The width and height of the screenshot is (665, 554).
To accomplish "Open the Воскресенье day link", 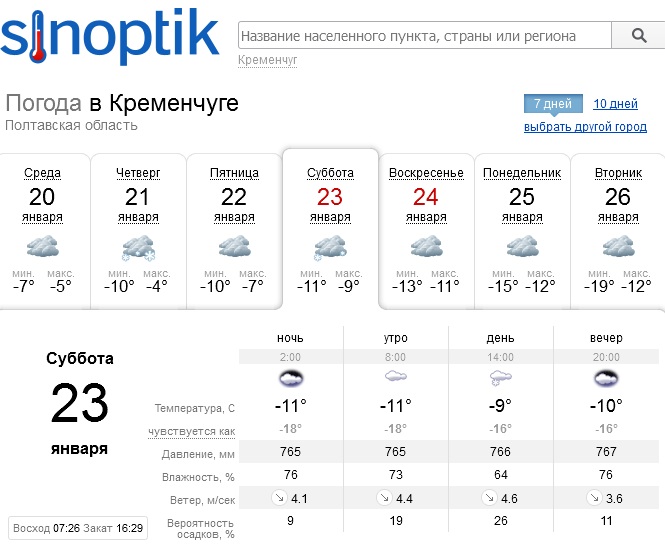I will point(426,173).
